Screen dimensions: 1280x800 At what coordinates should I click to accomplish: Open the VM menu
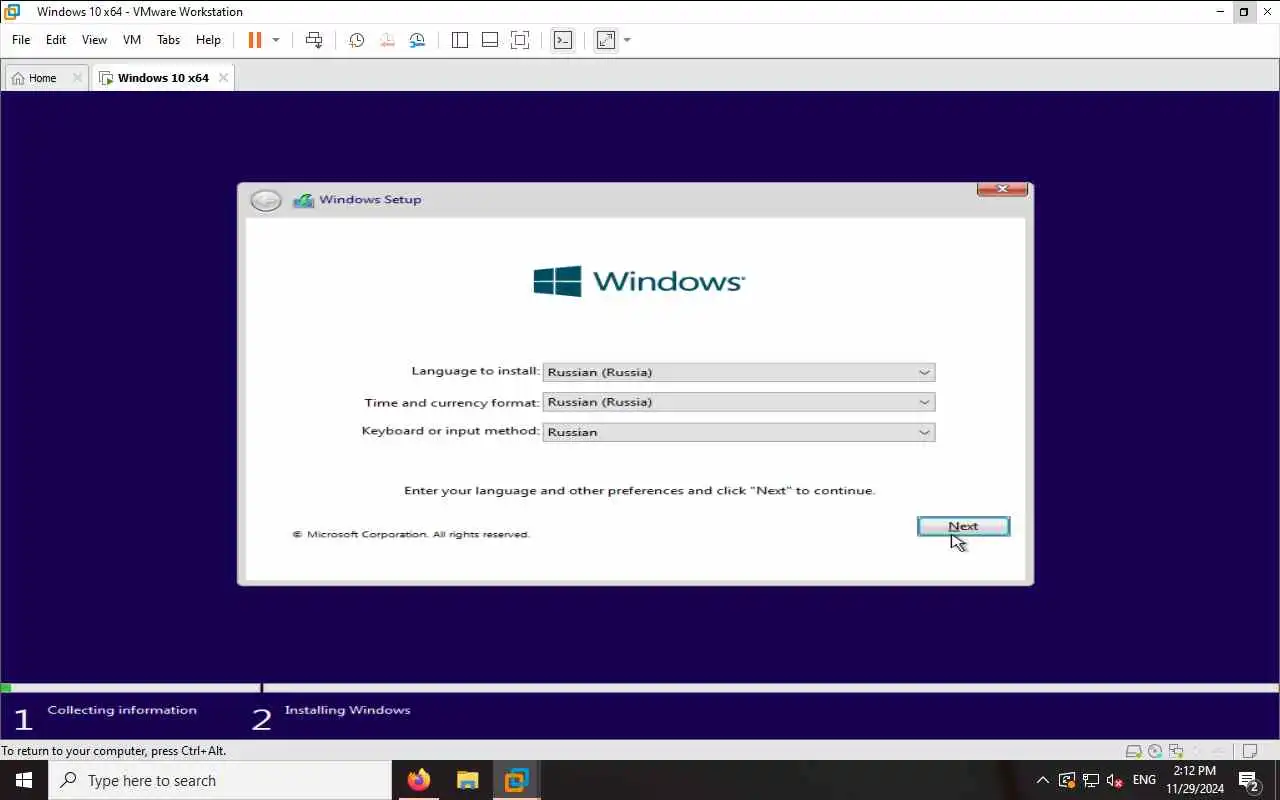point(132,40)
